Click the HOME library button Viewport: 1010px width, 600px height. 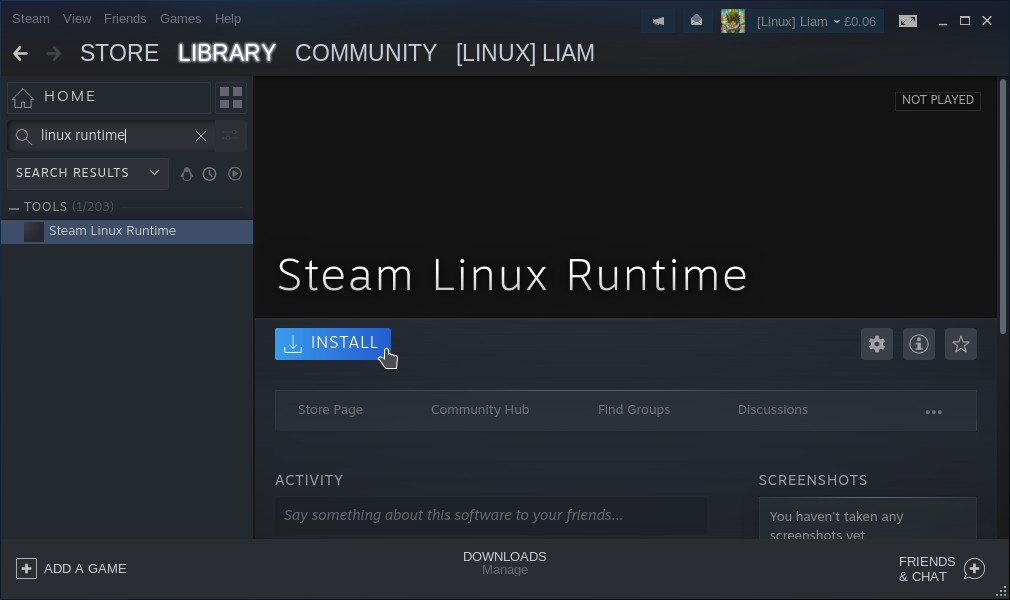[109, 97]
